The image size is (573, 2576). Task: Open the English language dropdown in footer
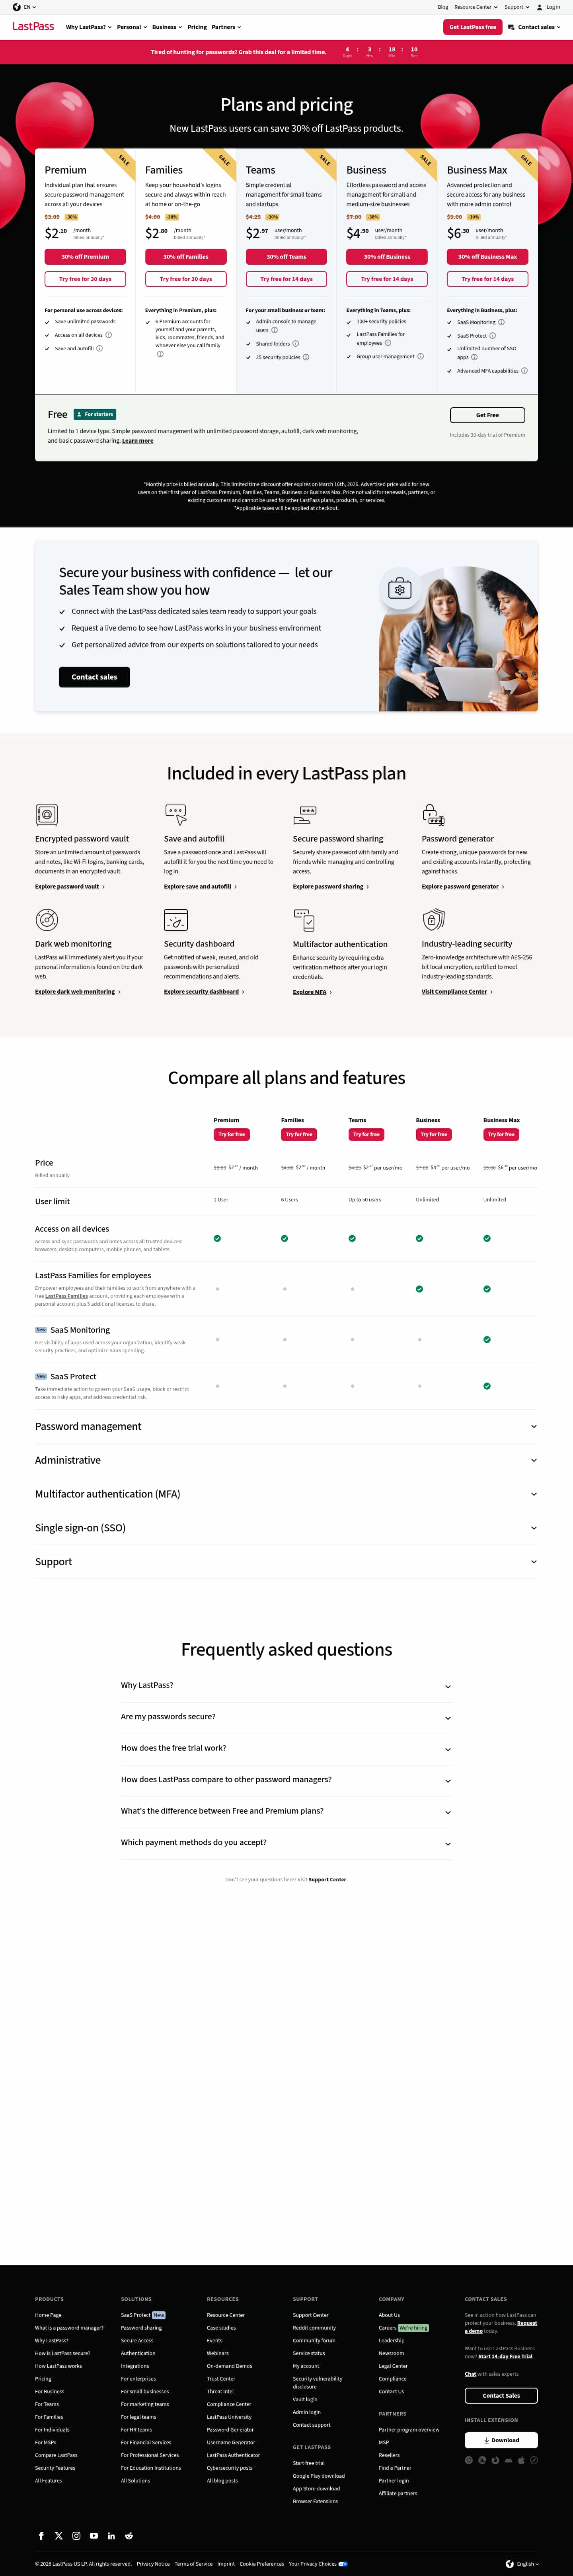pos(523,2563)
